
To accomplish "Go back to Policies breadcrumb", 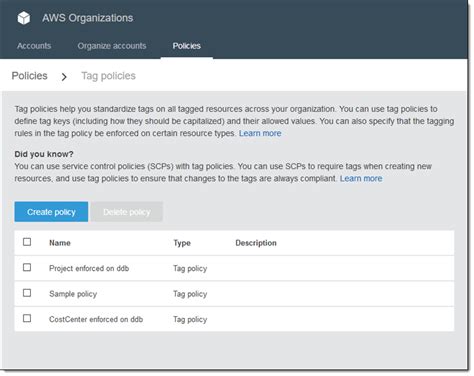I will tap(29, 76).
